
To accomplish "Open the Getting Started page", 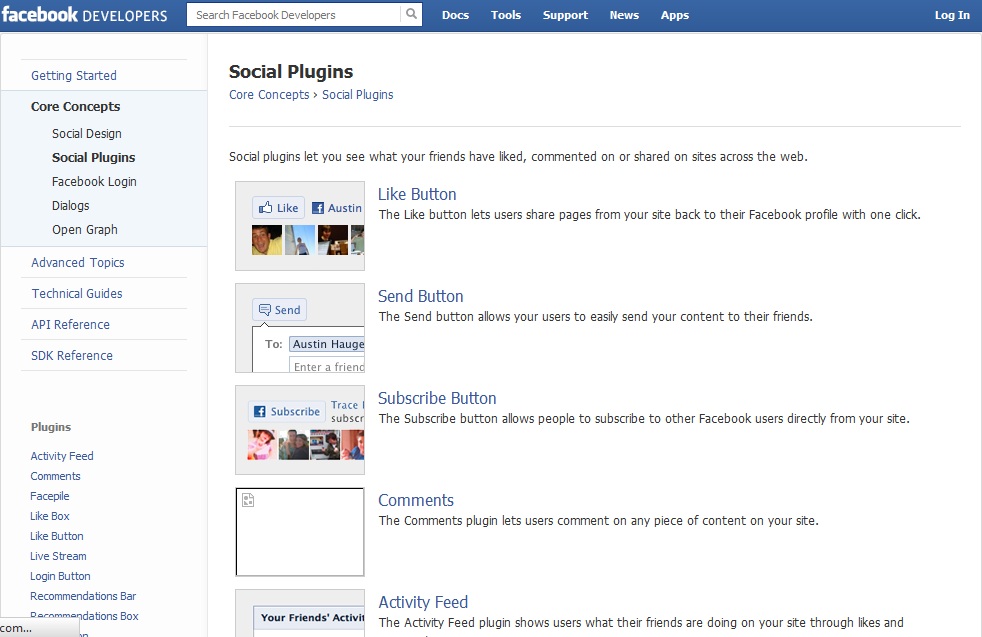I will click(x=74, y=75).
